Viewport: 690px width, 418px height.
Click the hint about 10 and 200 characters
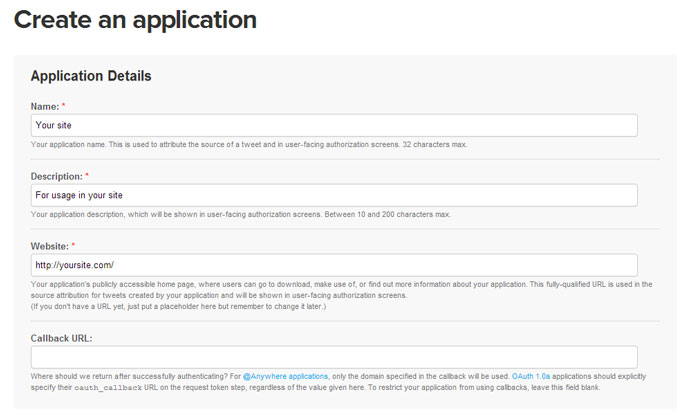tap(241, 215)
